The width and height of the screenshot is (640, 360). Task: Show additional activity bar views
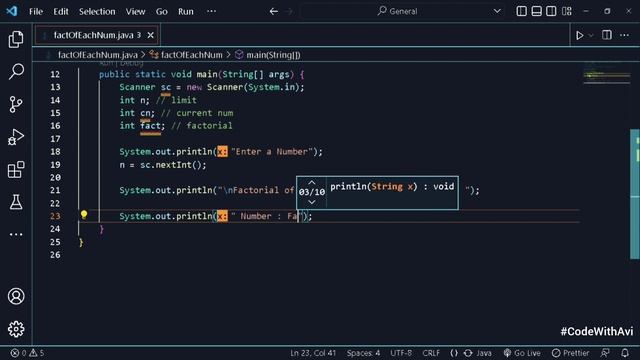16,234
